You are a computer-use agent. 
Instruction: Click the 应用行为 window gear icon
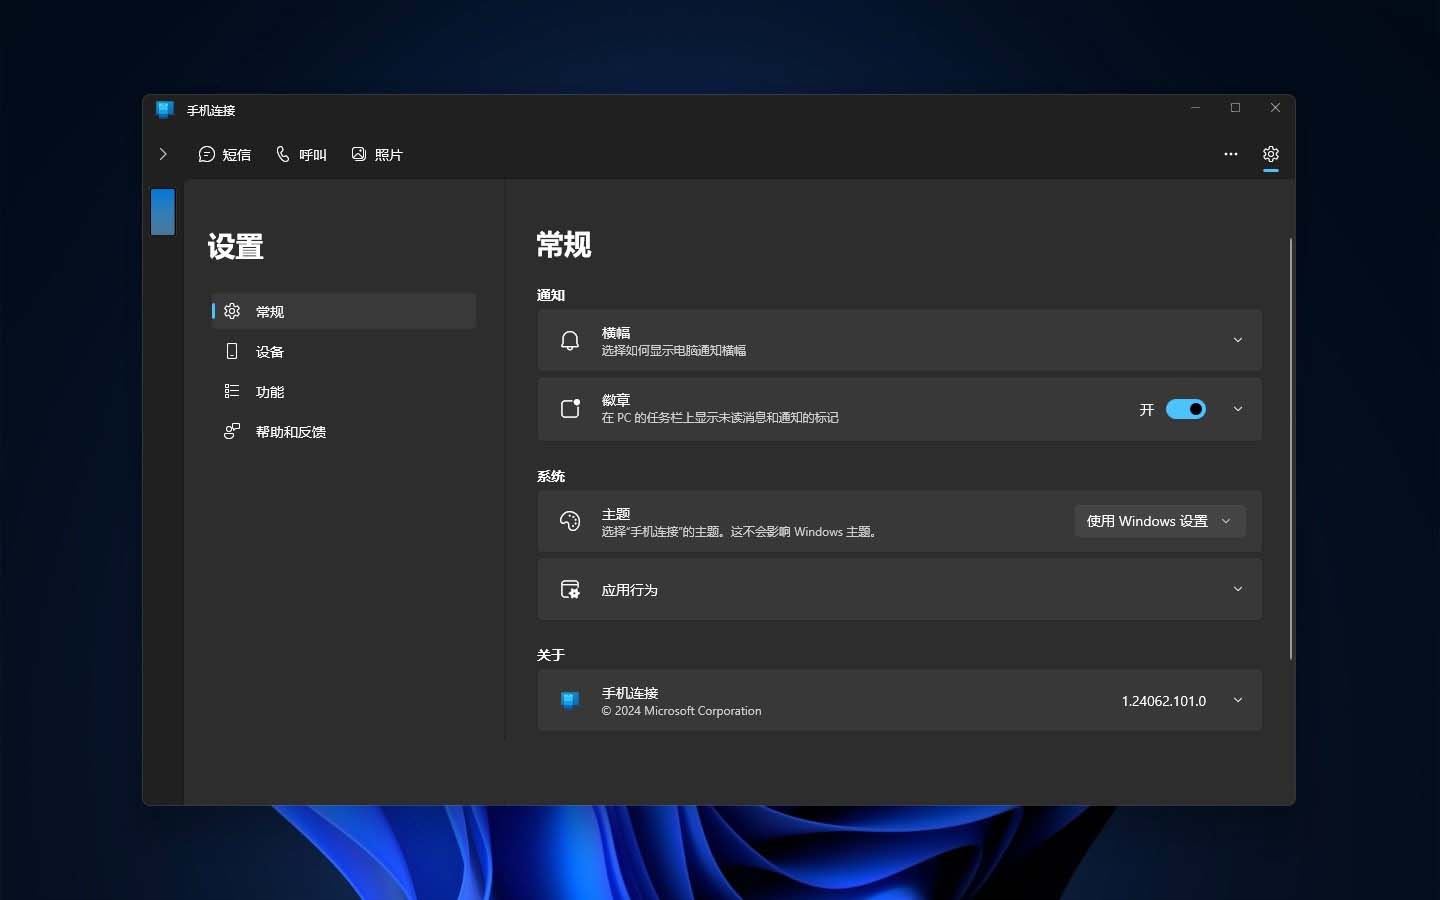click(570, 590)
